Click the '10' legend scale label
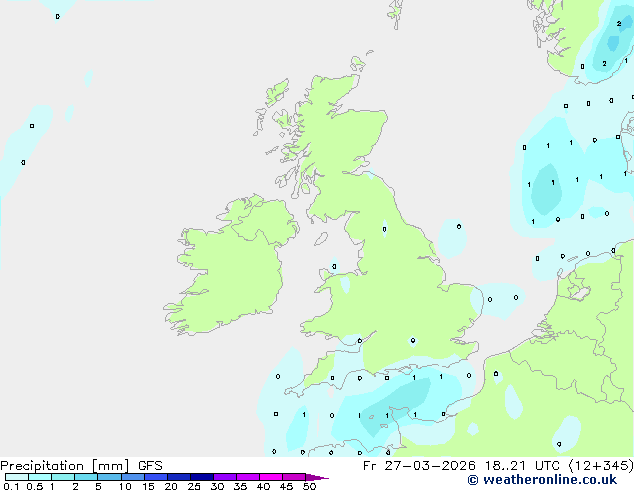Screen dimensions: 634x490 click(125, 486)
